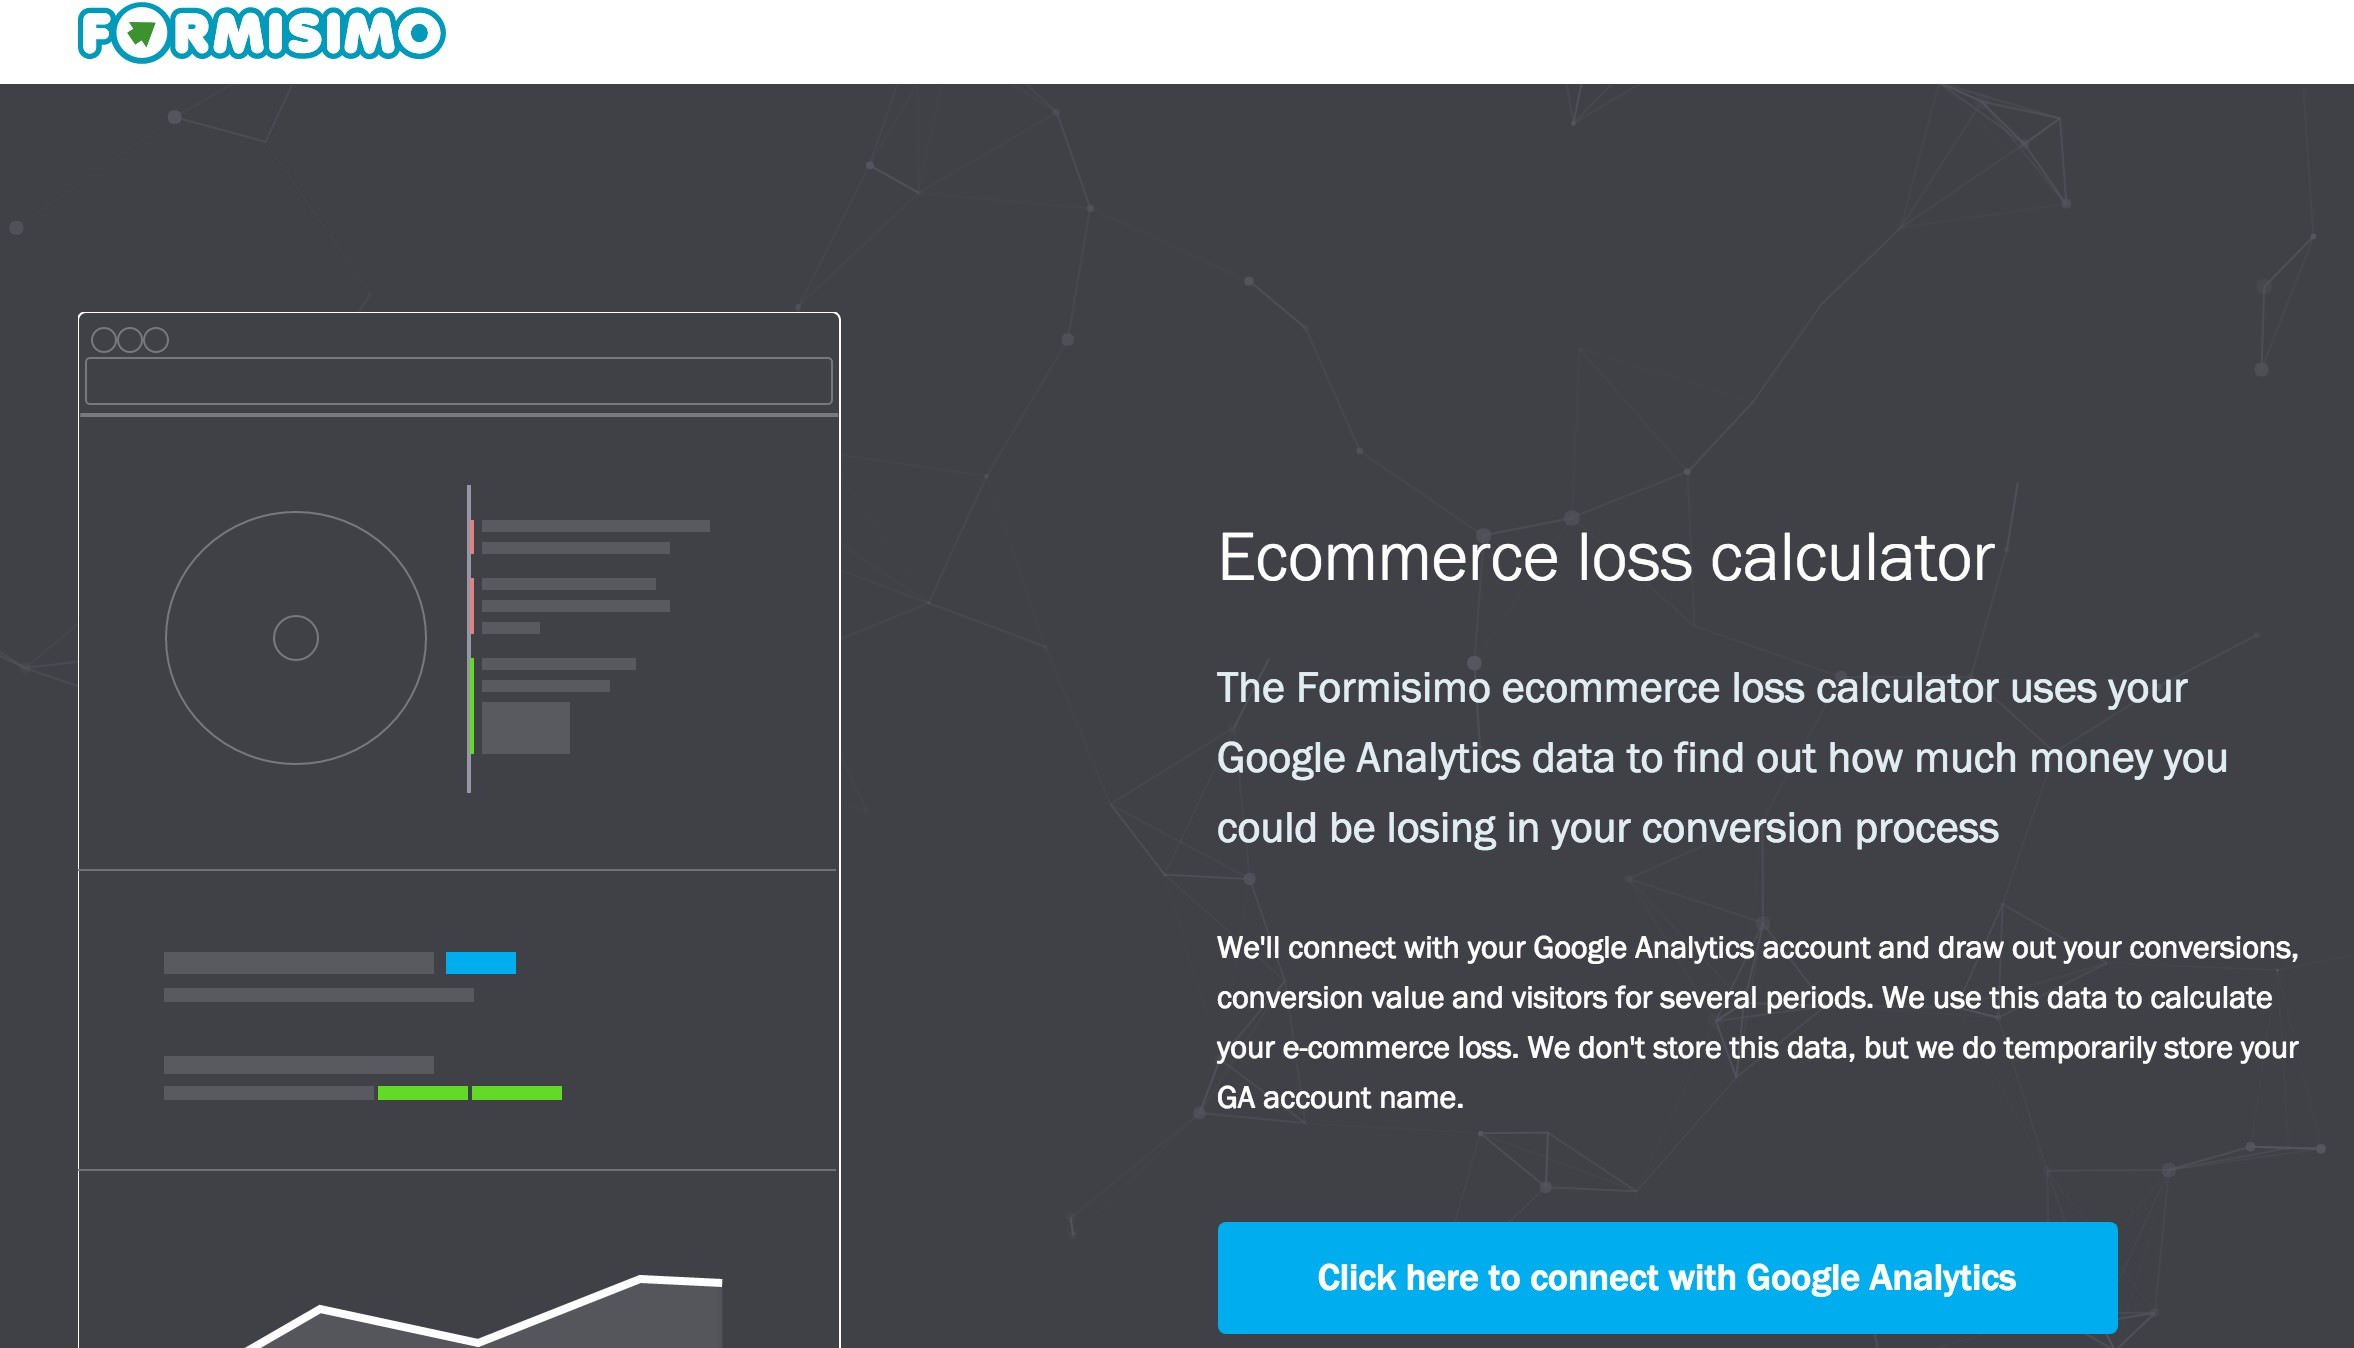Click inside the mockup address bar
The width and height of the screenshot is (2354, 1348).
(x=460, y=381)
